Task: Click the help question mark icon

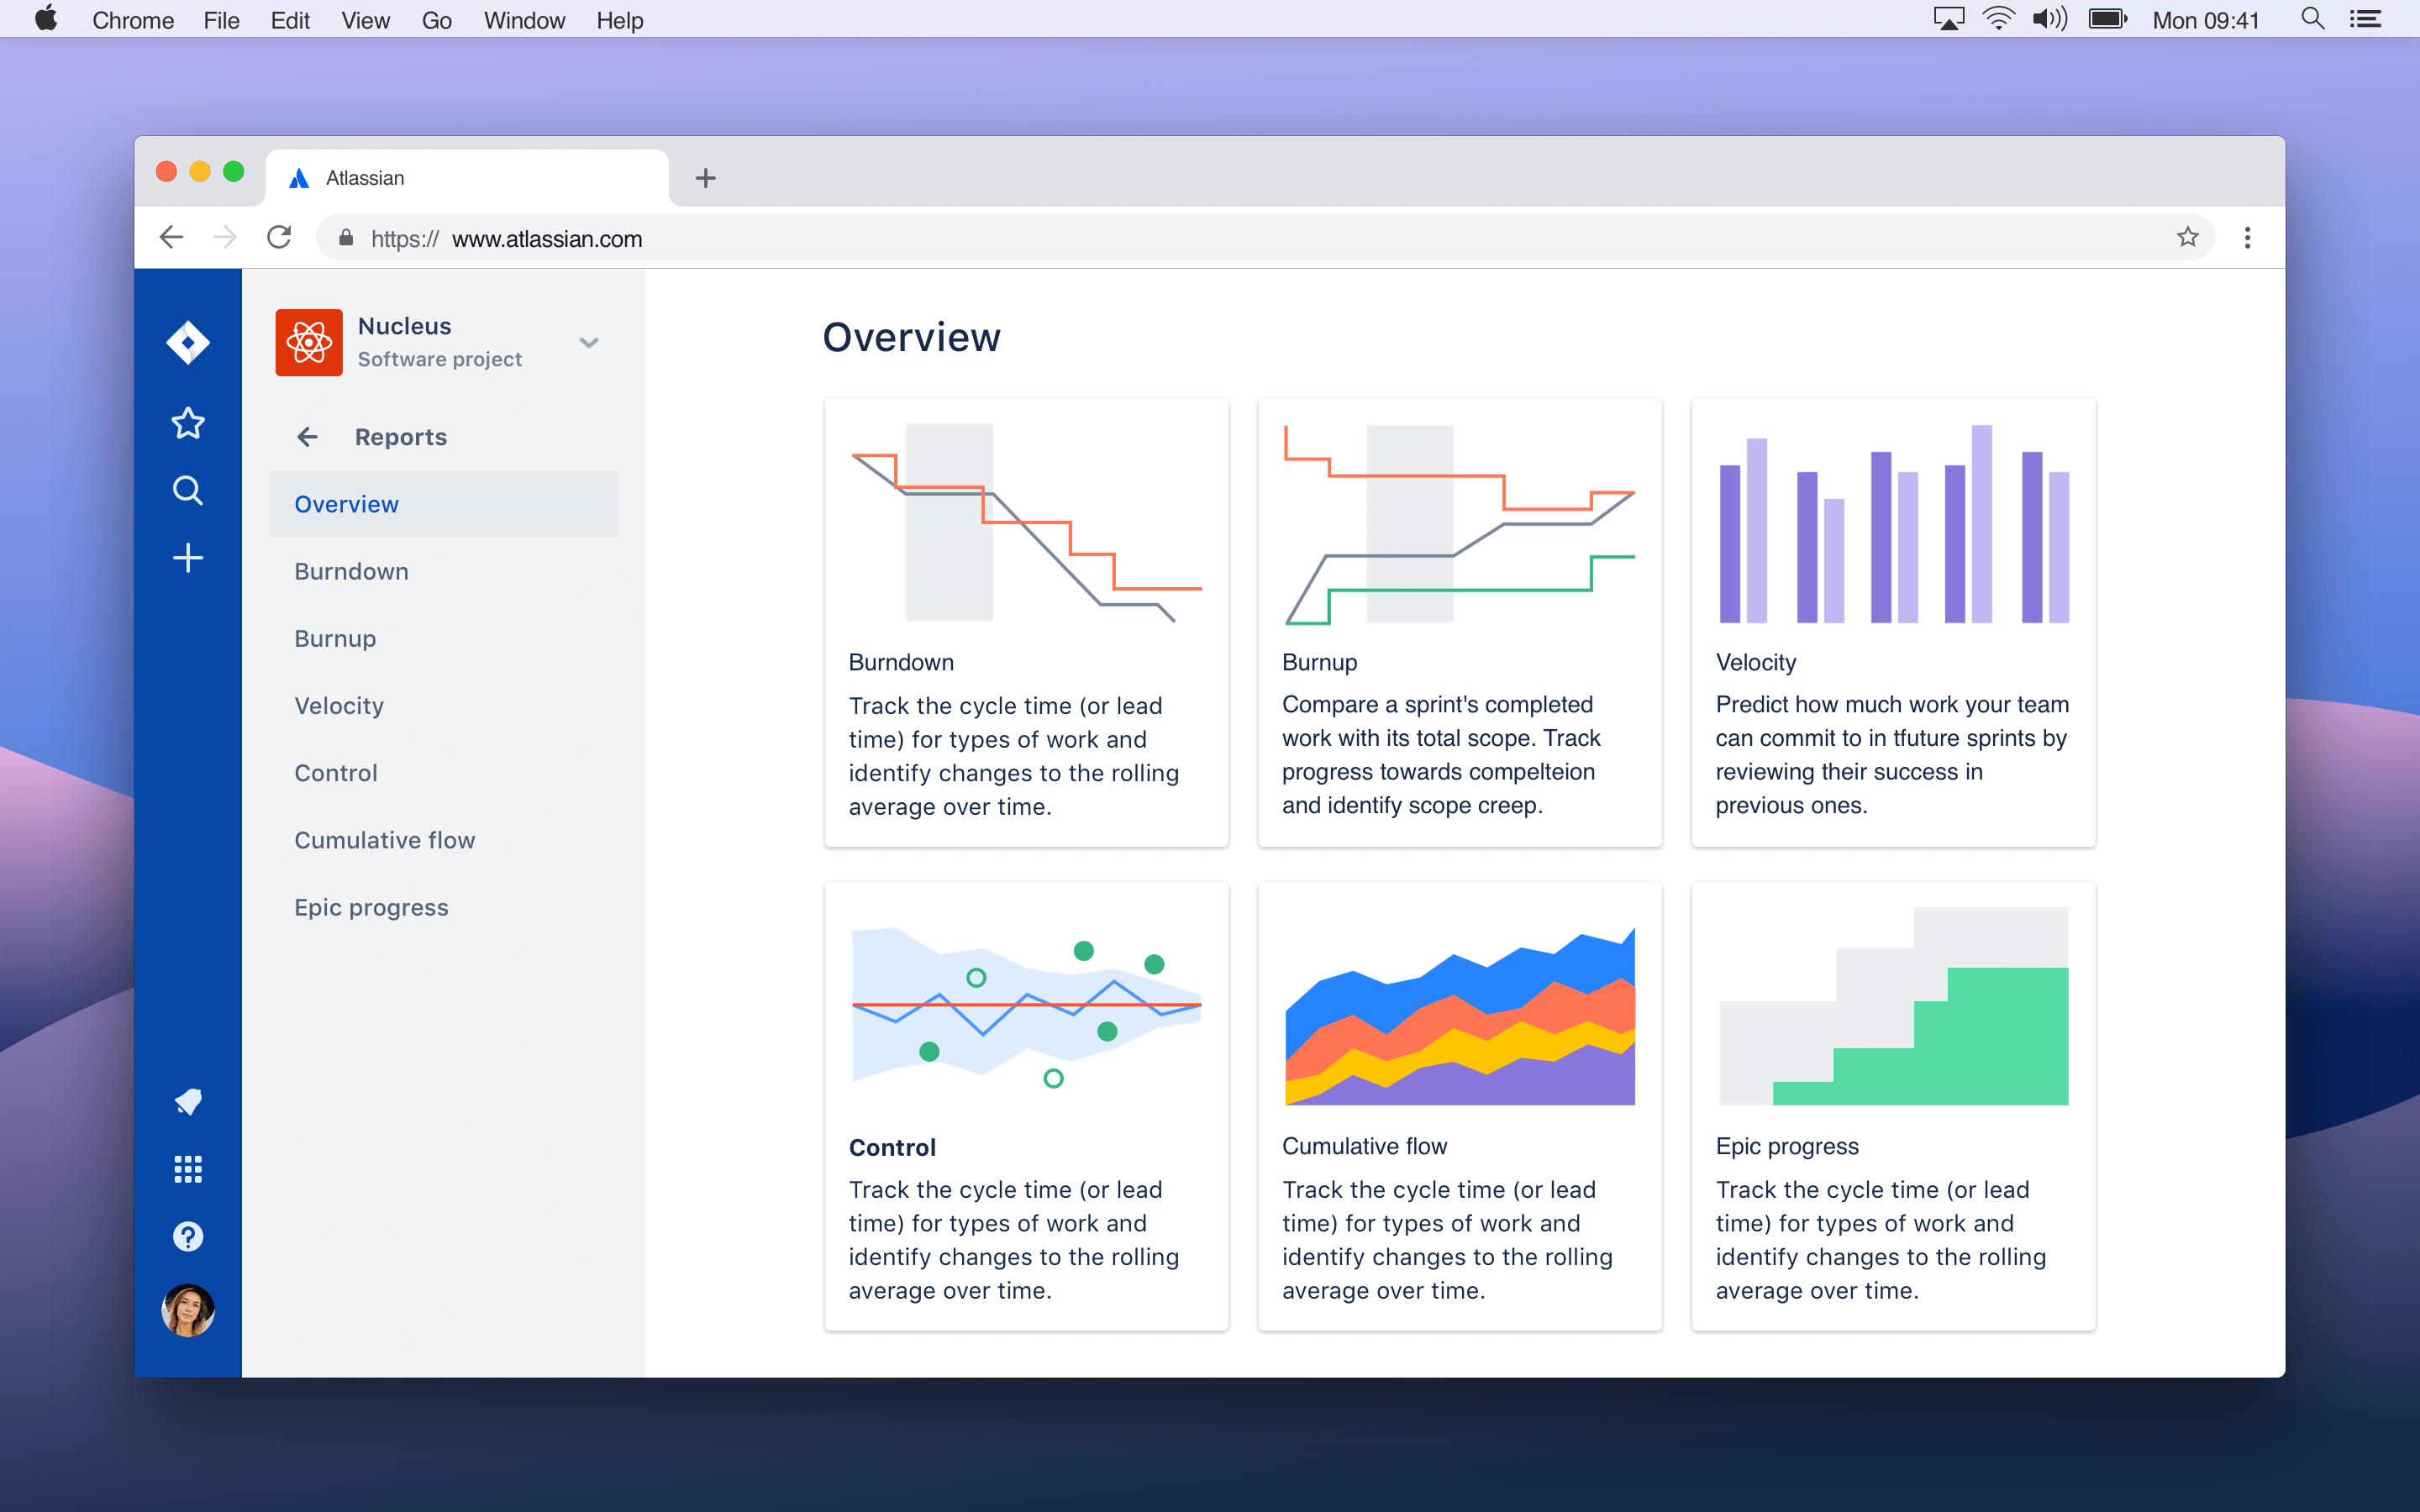Action: click(187, 1236)
